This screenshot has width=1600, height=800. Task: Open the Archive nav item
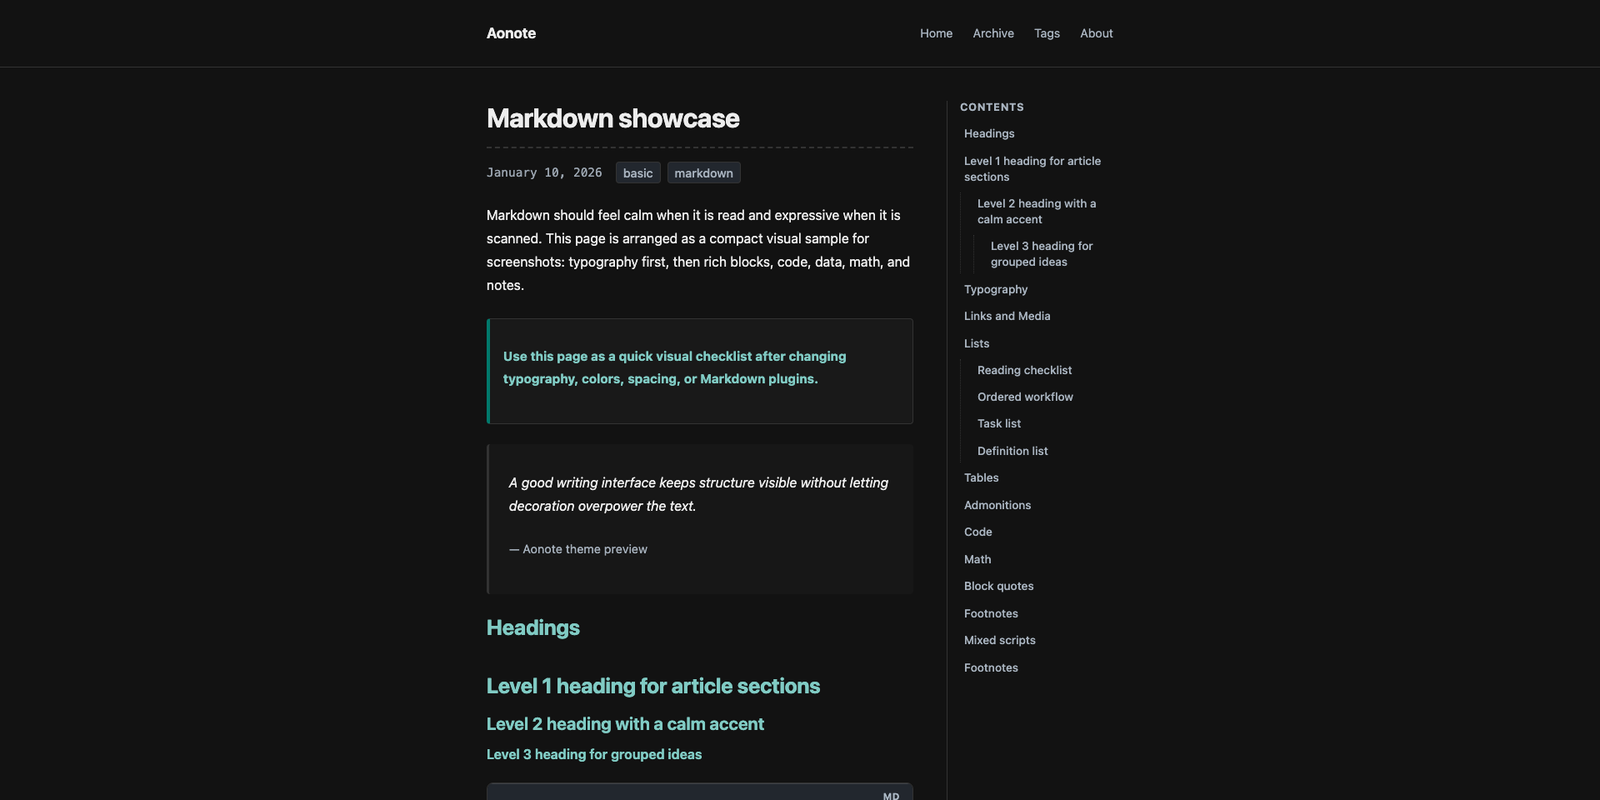(x=993, y=33)
